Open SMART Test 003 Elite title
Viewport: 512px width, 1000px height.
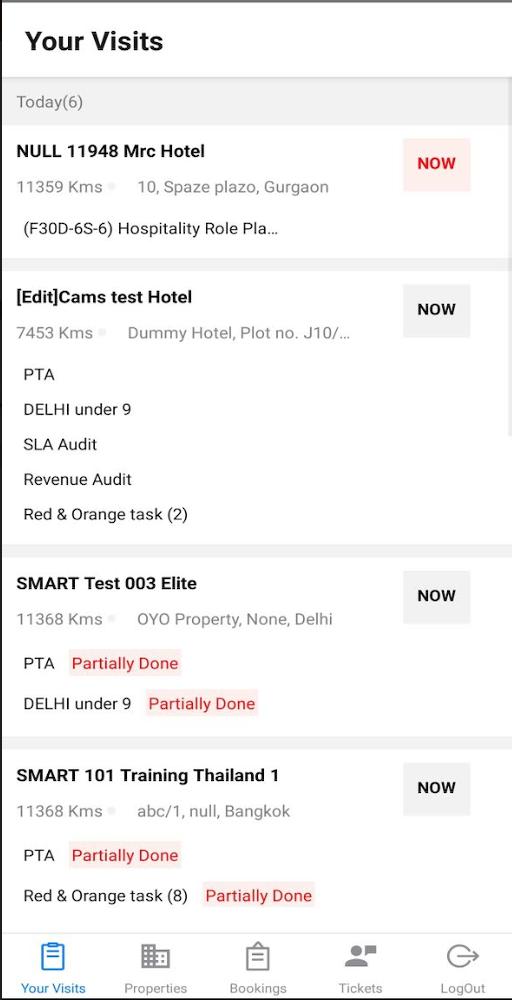(x=106, y=584)
